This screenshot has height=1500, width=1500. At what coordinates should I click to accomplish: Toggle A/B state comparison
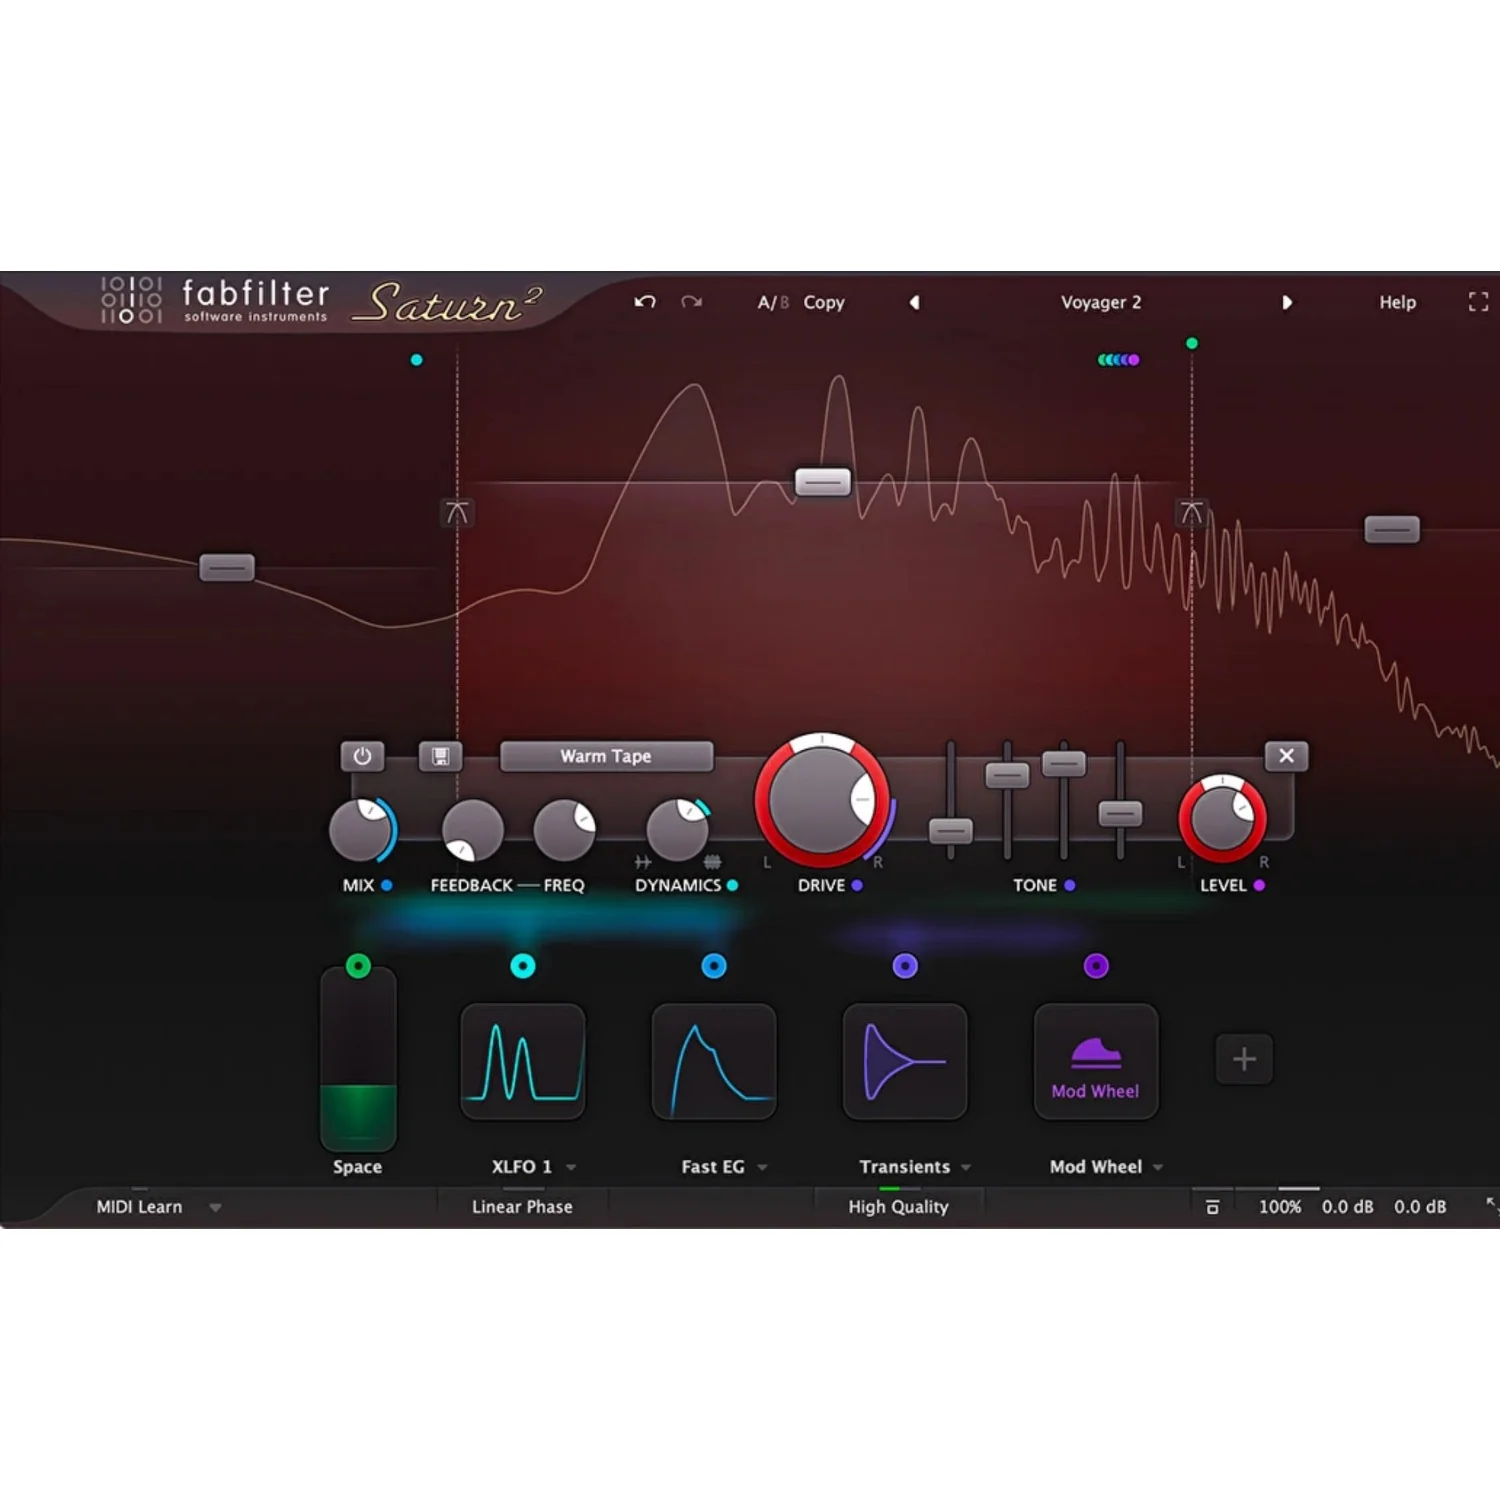(x=773, y=302)
